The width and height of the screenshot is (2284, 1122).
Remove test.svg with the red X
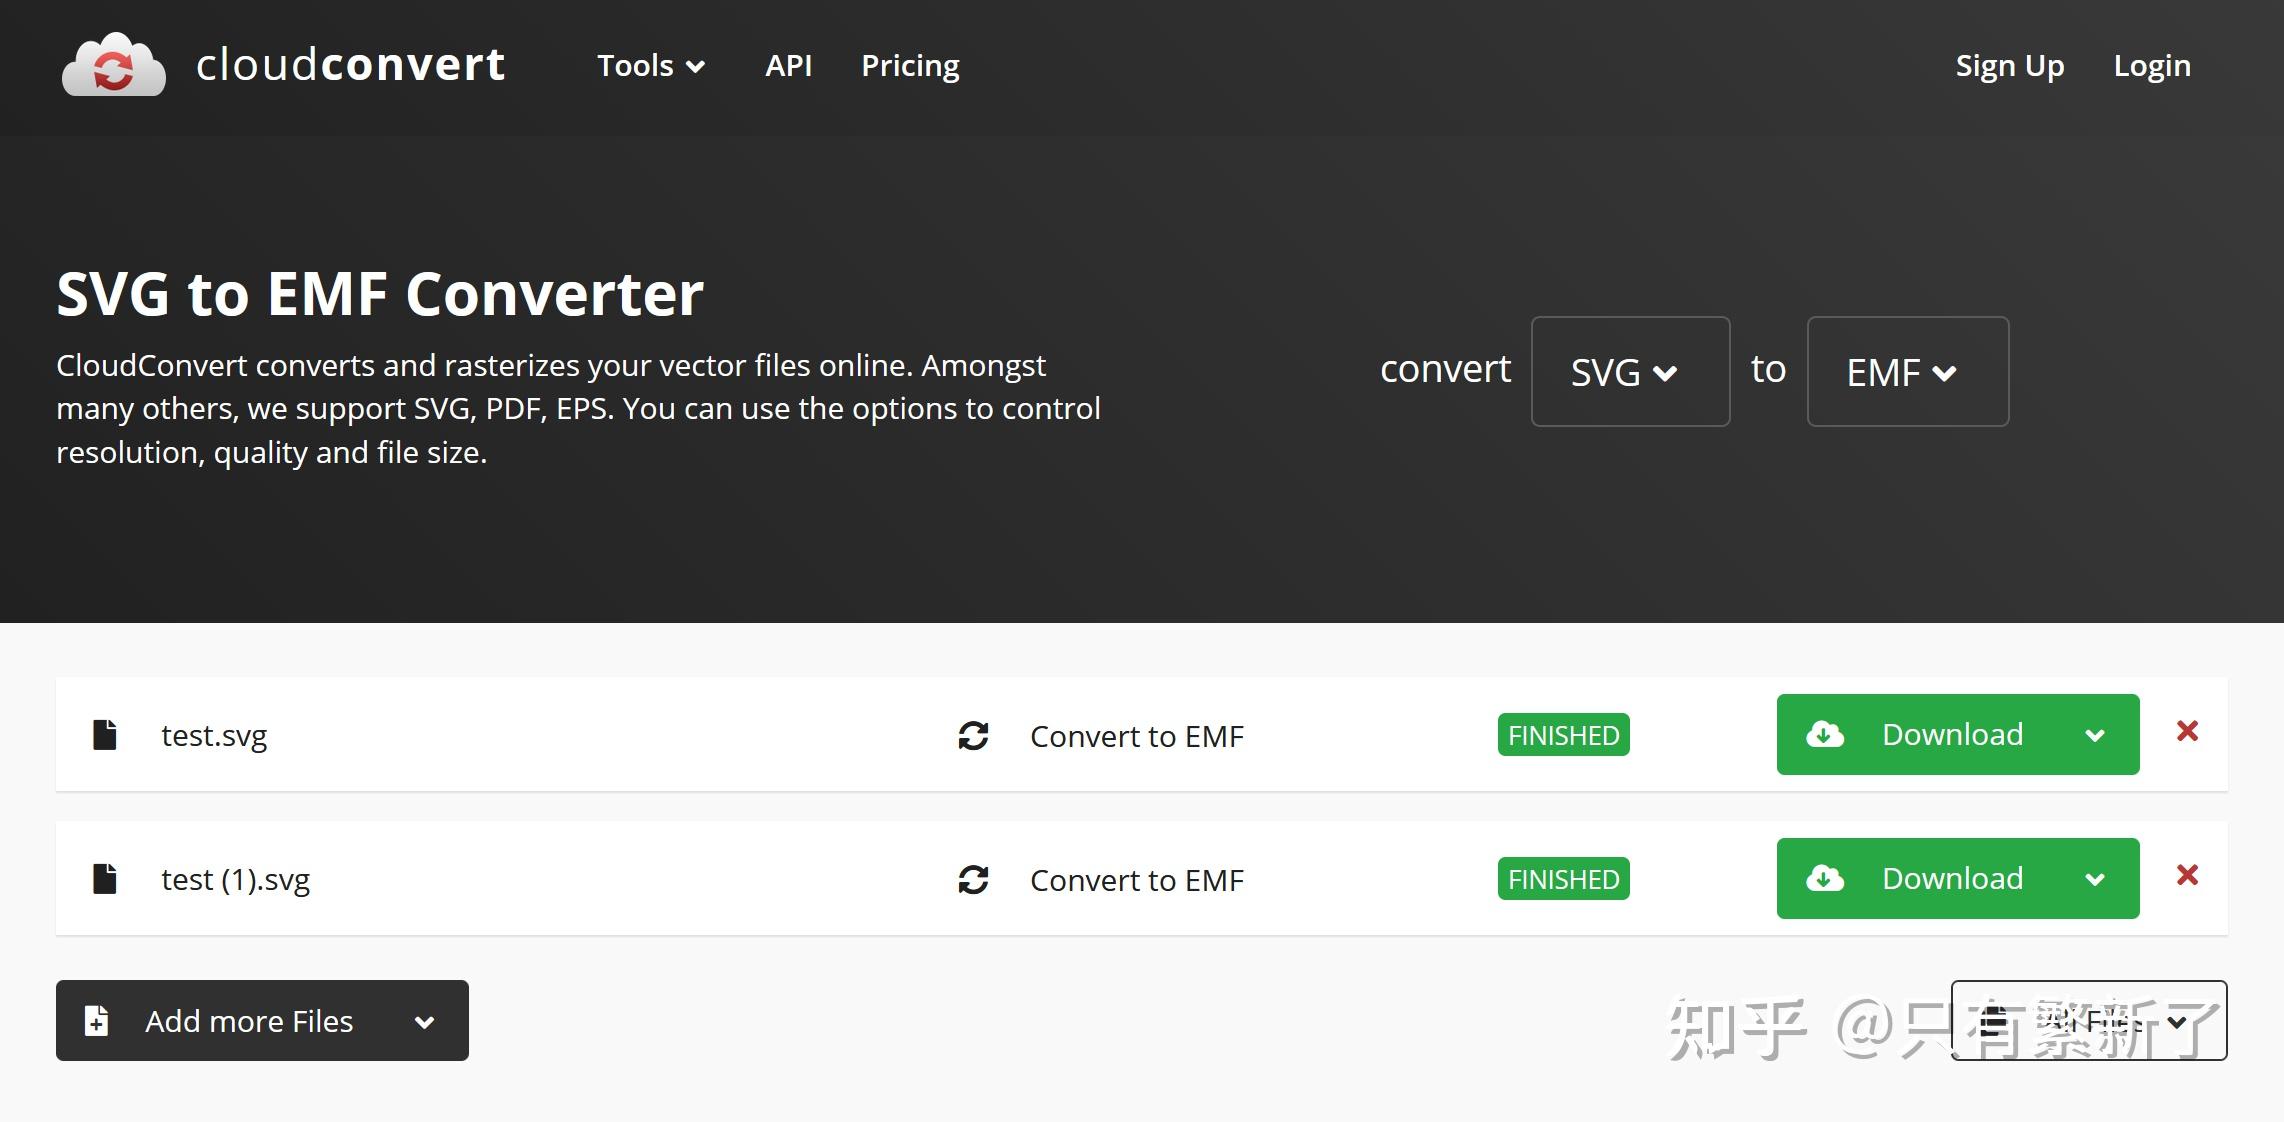coord(2187,731)
